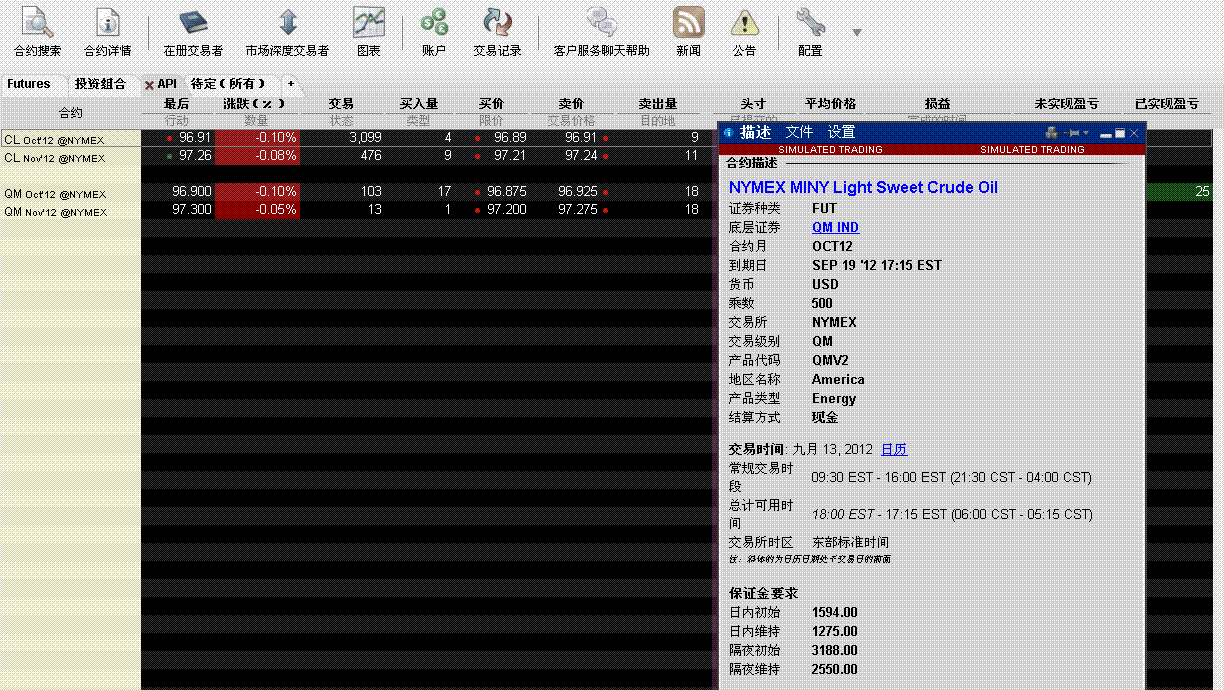Open the 设置 menu in description window
Viewport: 1224px width, 690px height.
[841, 132]
